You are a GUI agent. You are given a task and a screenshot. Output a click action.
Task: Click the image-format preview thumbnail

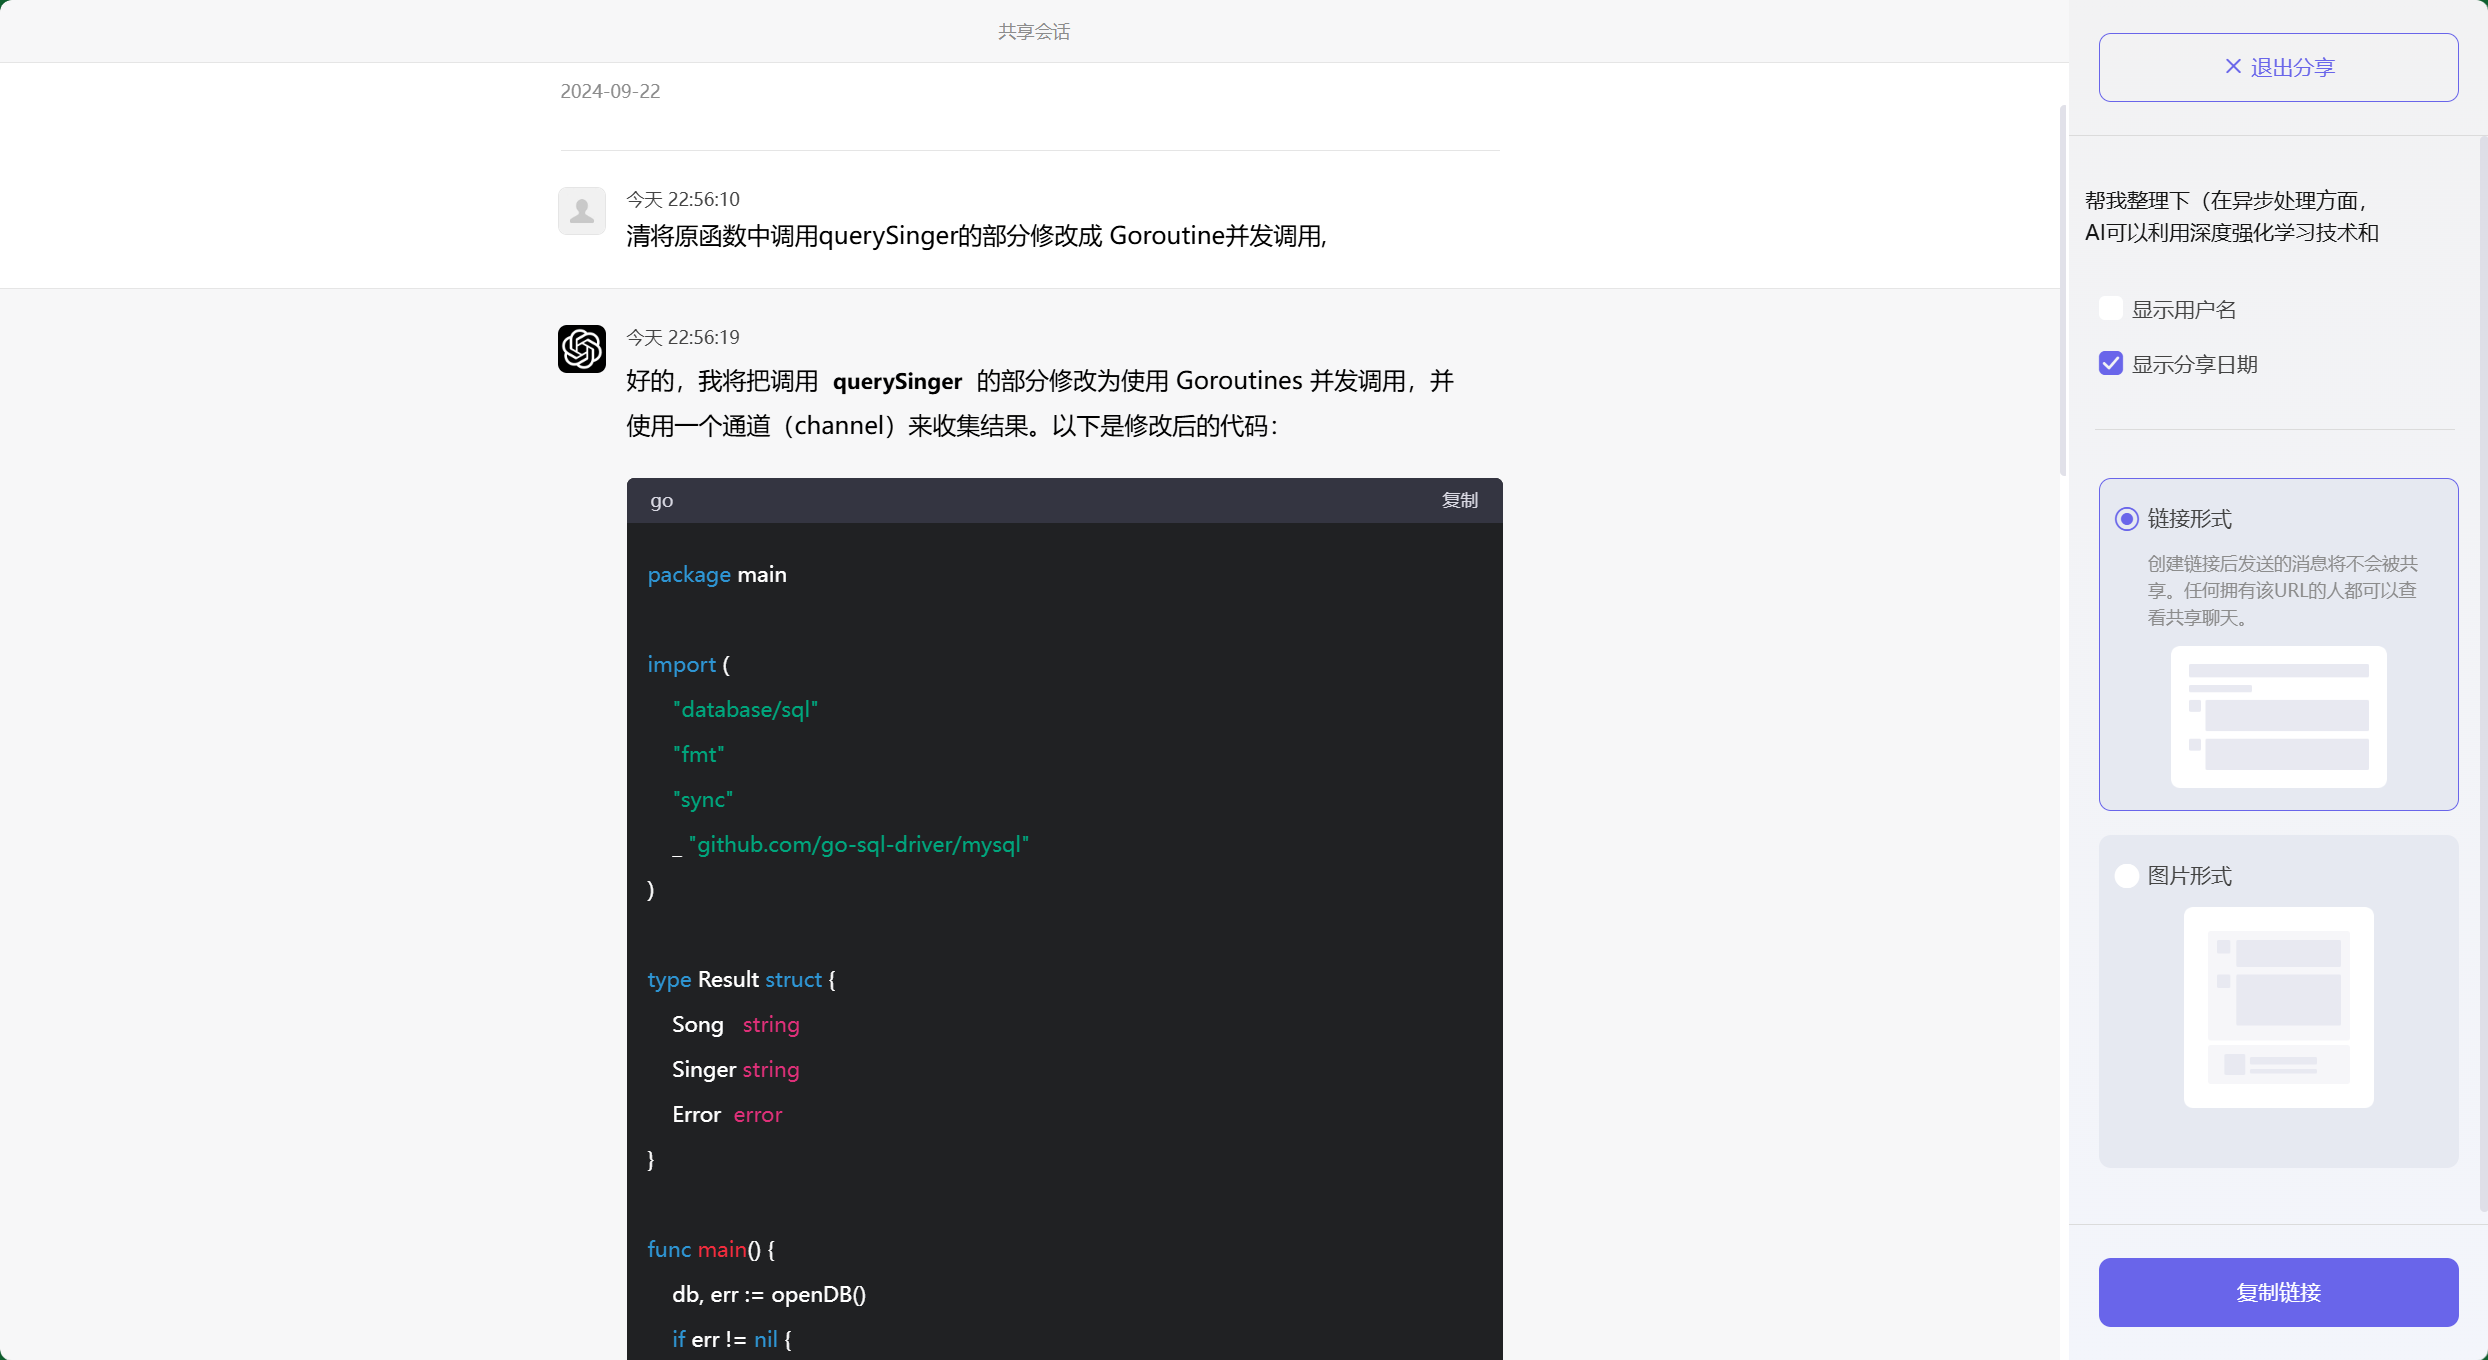coord(2278,1006)
